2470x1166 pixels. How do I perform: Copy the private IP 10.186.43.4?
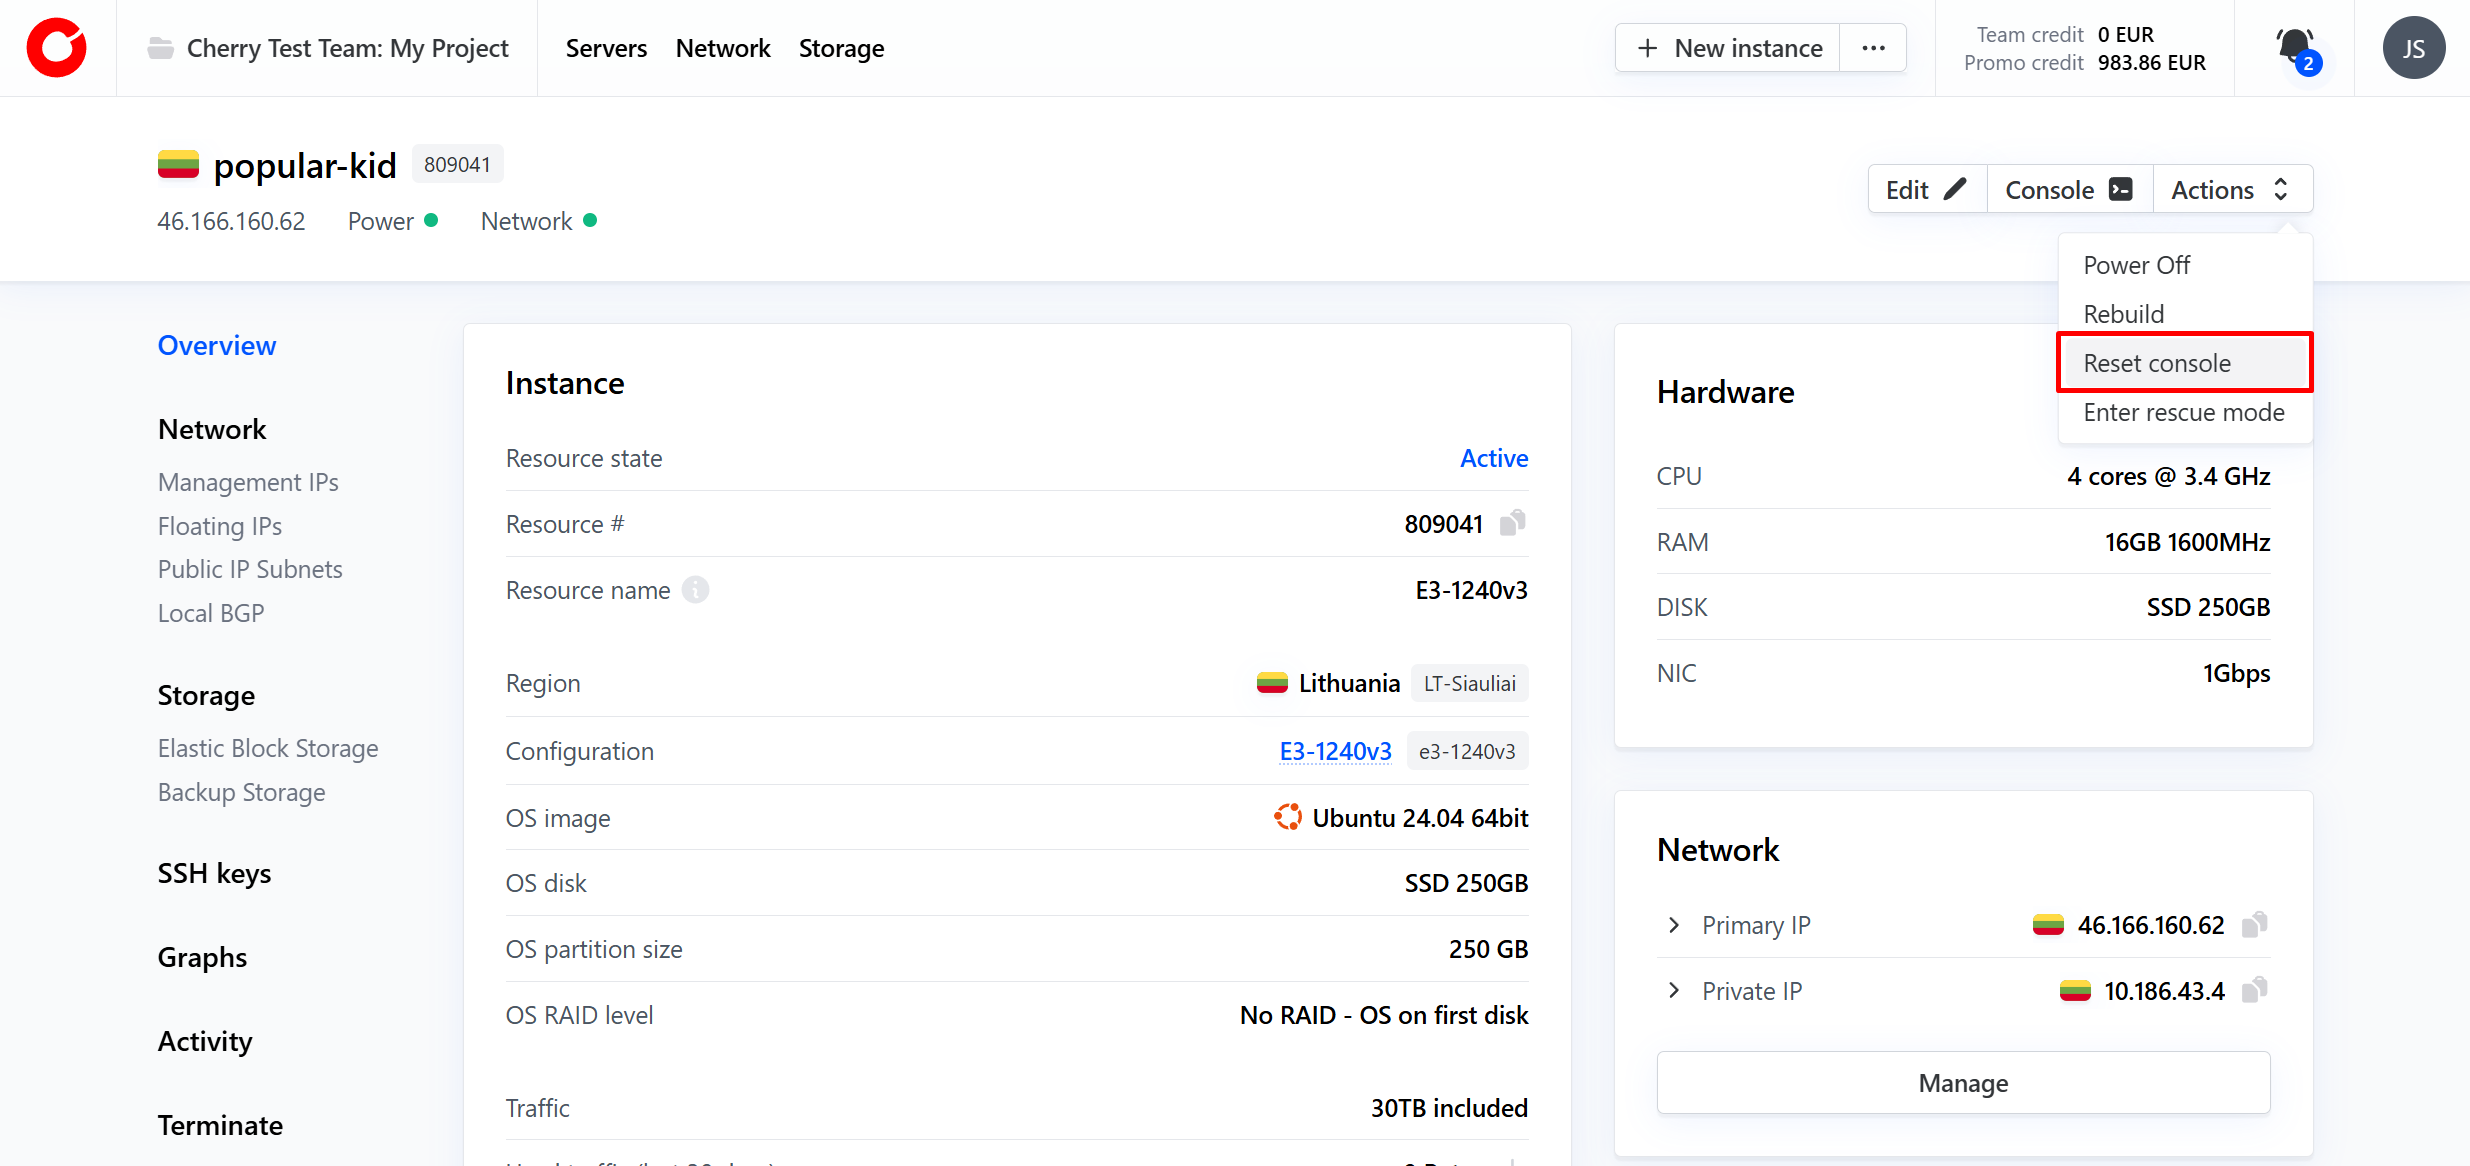coord(2254,991)
